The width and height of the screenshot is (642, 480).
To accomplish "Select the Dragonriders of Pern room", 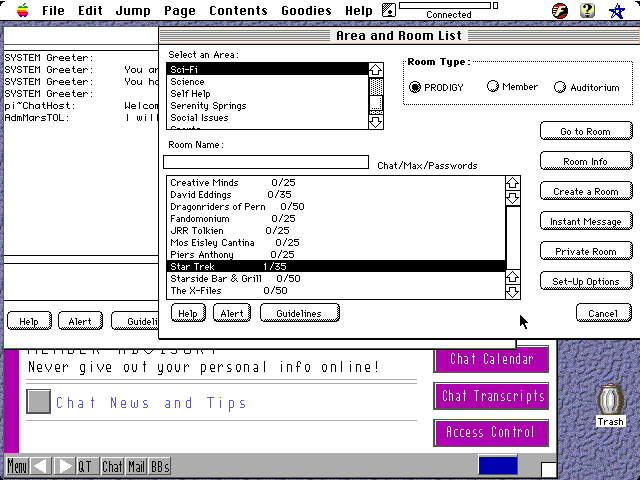I will pos(336,206).
